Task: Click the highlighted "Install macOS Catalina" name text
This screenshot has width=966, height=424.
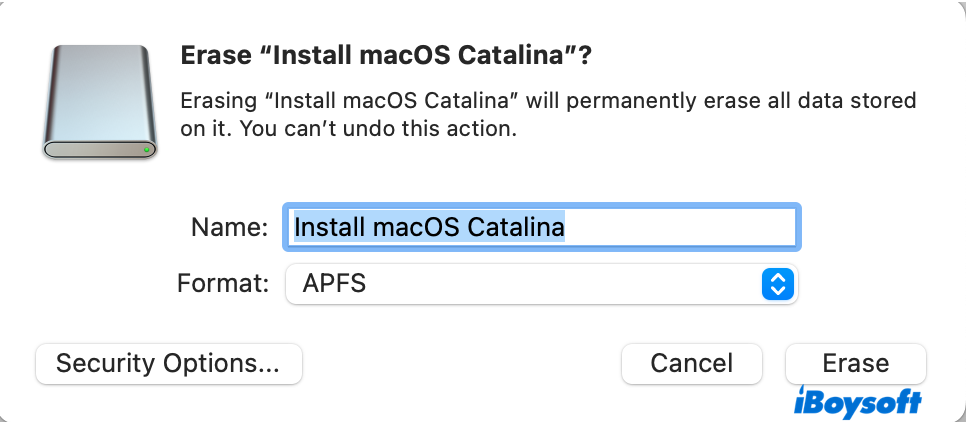Action: (x=429, y=227)
